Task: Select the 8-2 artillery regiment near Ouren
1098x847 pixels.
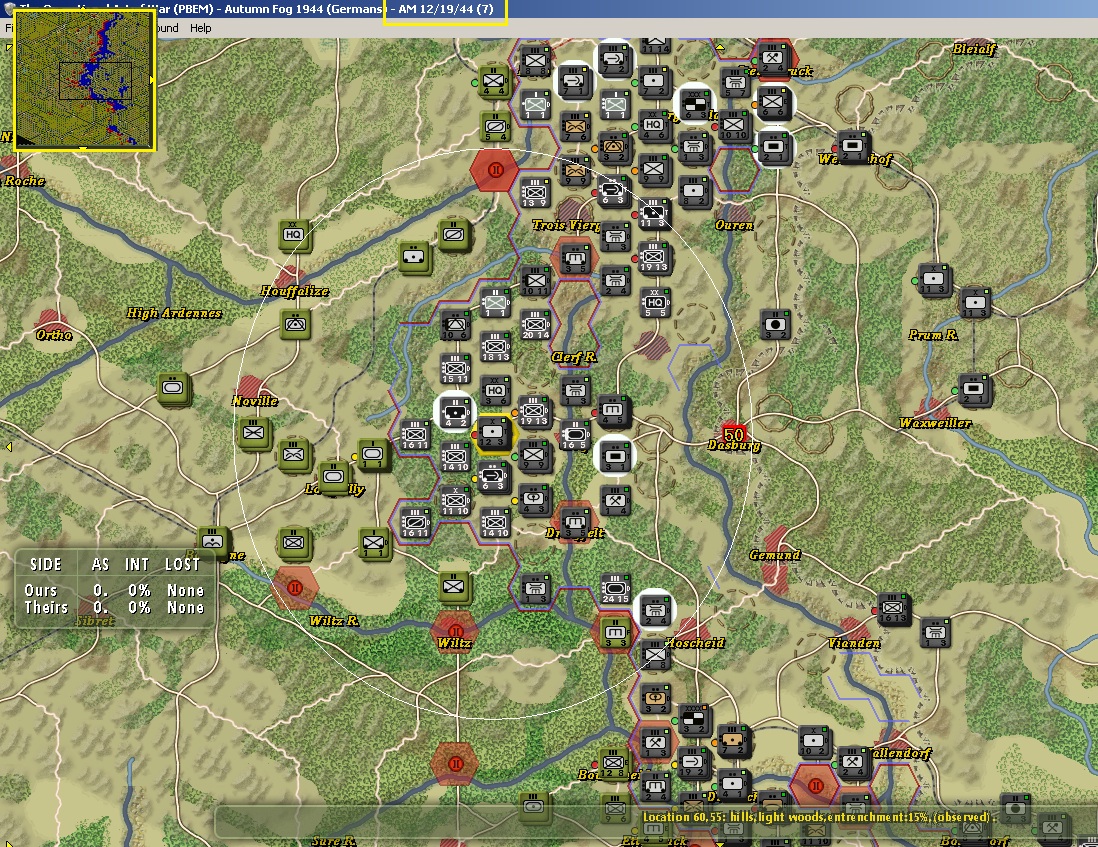Action: coord(694,192)
